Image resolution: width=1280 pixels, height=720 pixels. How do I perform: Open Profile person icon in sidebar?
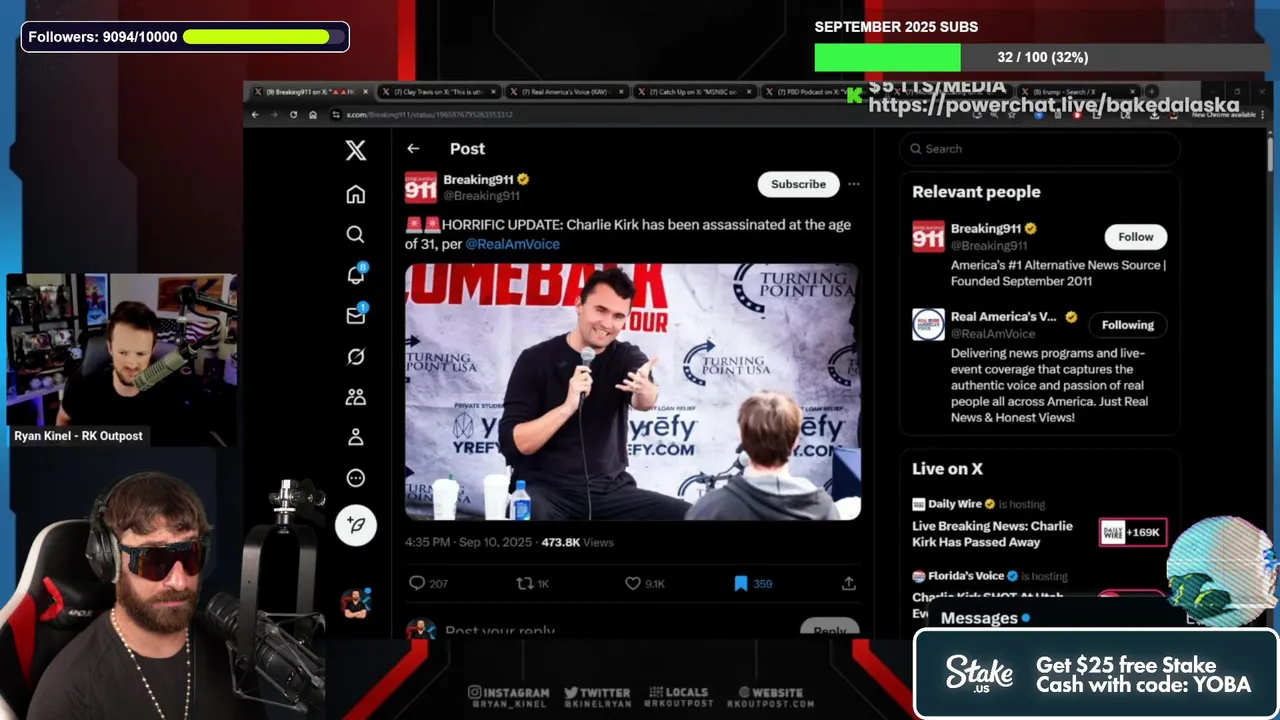tap(356, 437)
